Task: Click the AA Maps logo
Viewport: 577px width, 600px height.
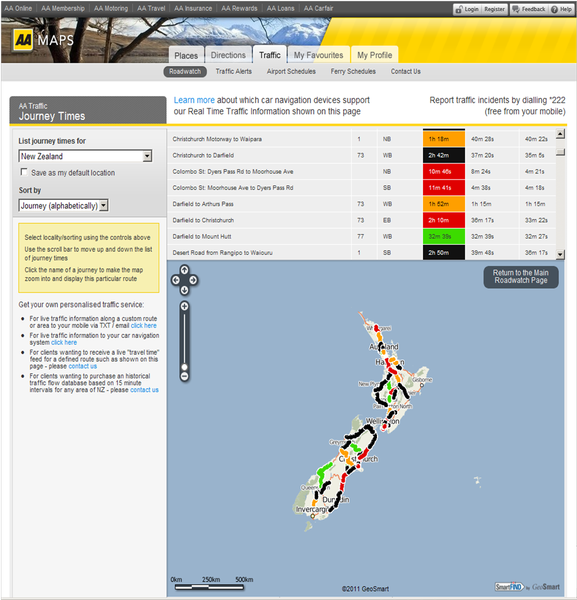Action: coord(43,40)
